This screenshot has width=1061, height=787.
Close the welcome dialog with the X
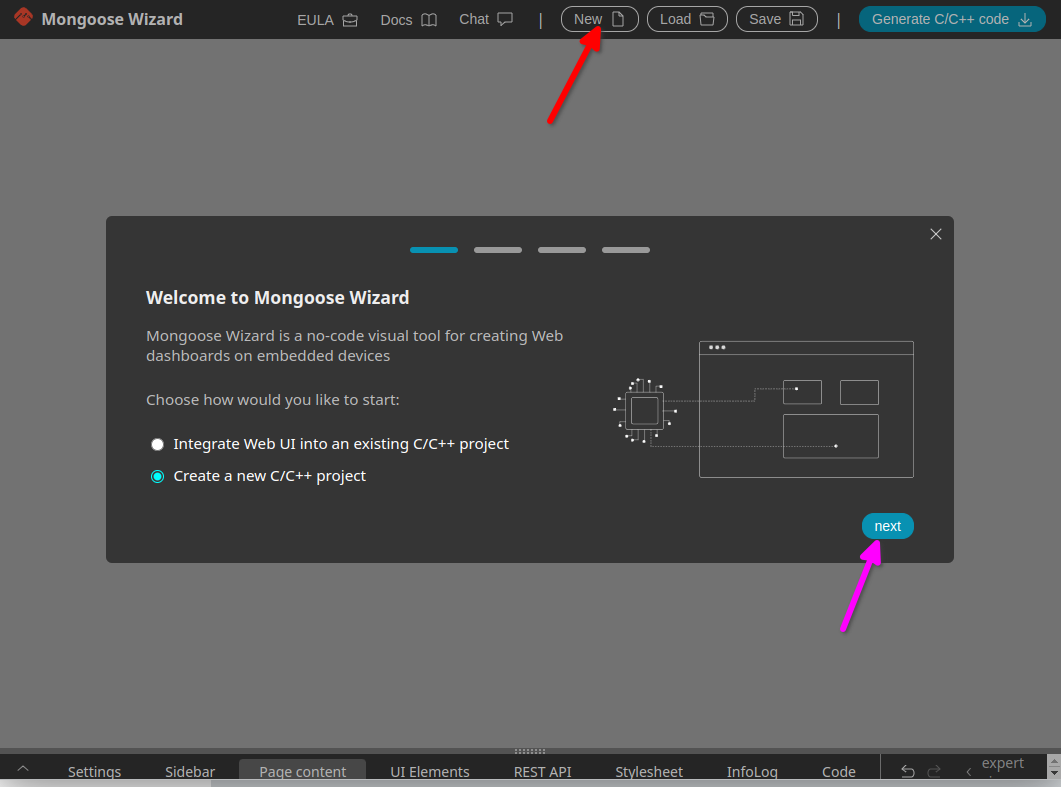936,234
